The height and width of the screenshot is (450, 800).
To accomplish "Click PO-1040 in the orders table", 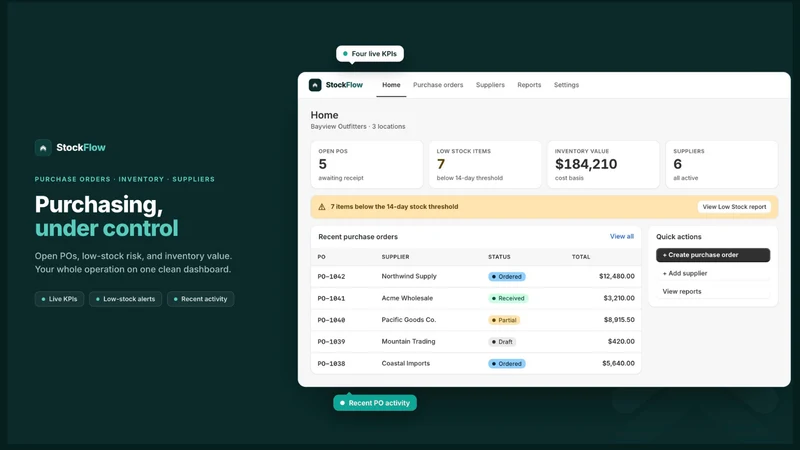I will (x=331, y=320).
